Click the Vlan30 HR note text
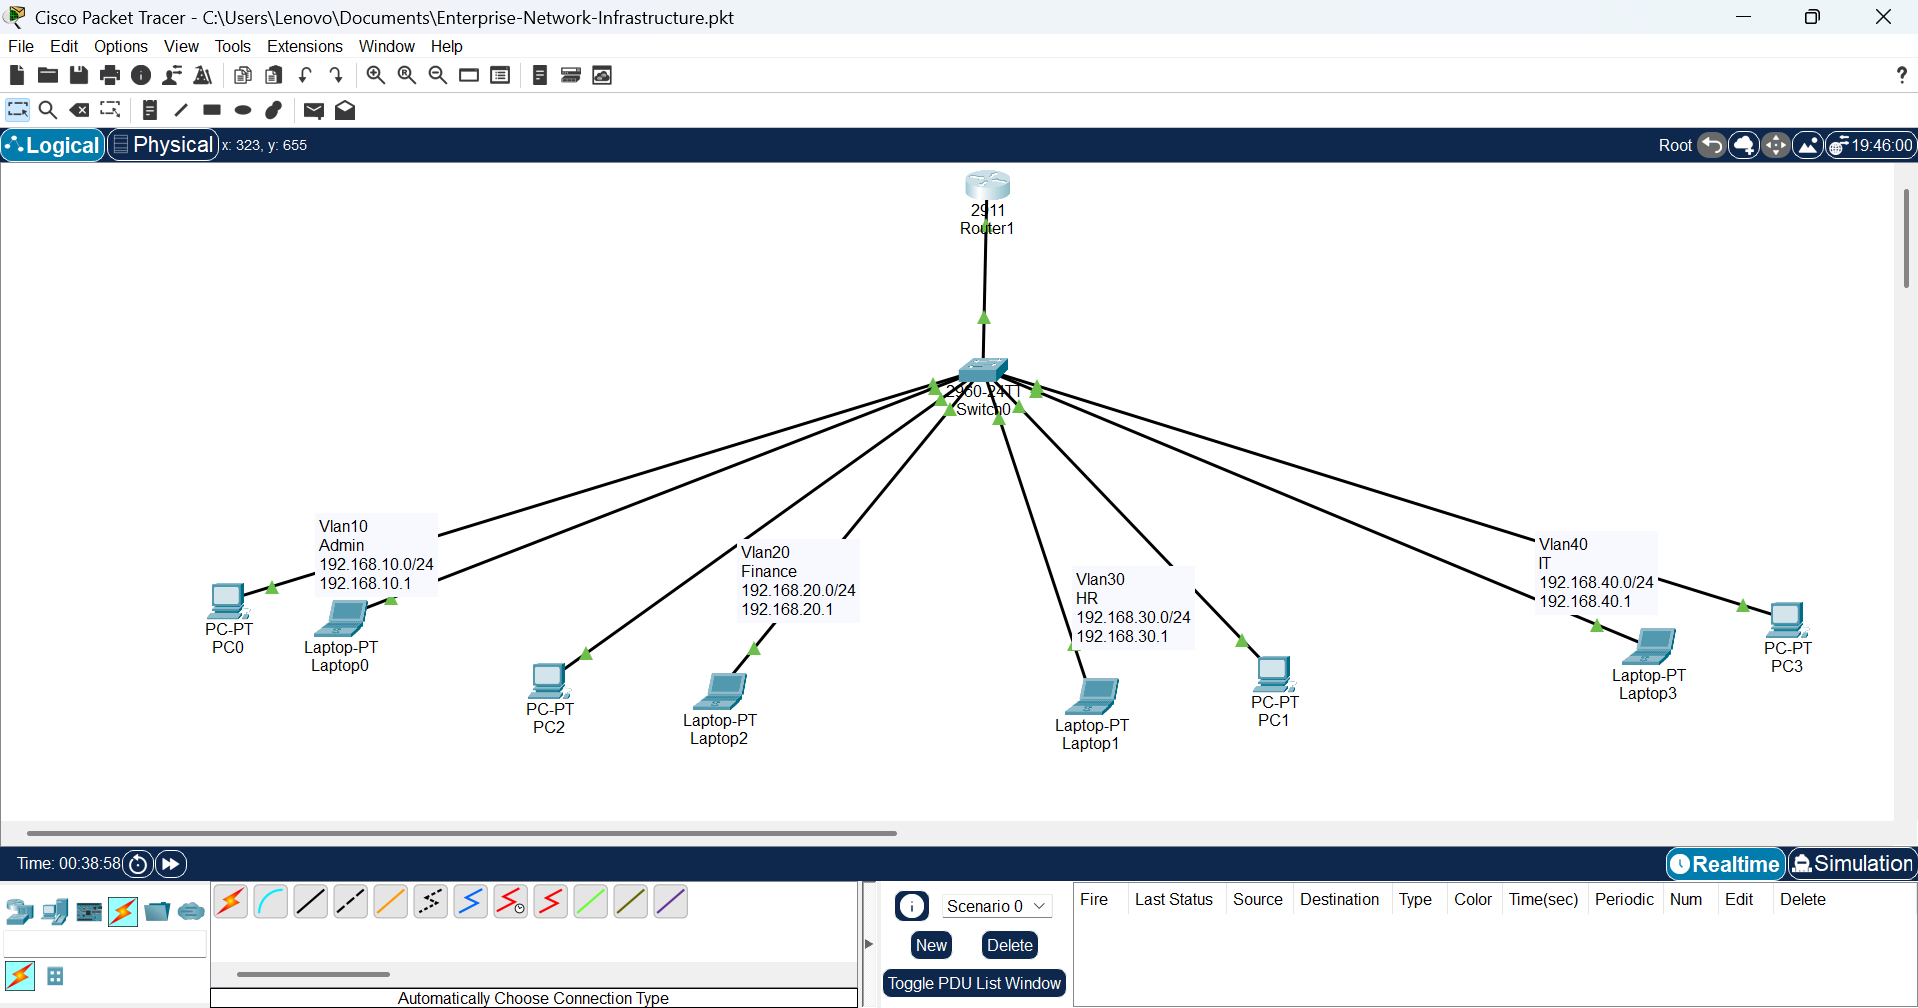Image resolution: width=1918 pixels, height=1008 pixels. [1133, 608]
